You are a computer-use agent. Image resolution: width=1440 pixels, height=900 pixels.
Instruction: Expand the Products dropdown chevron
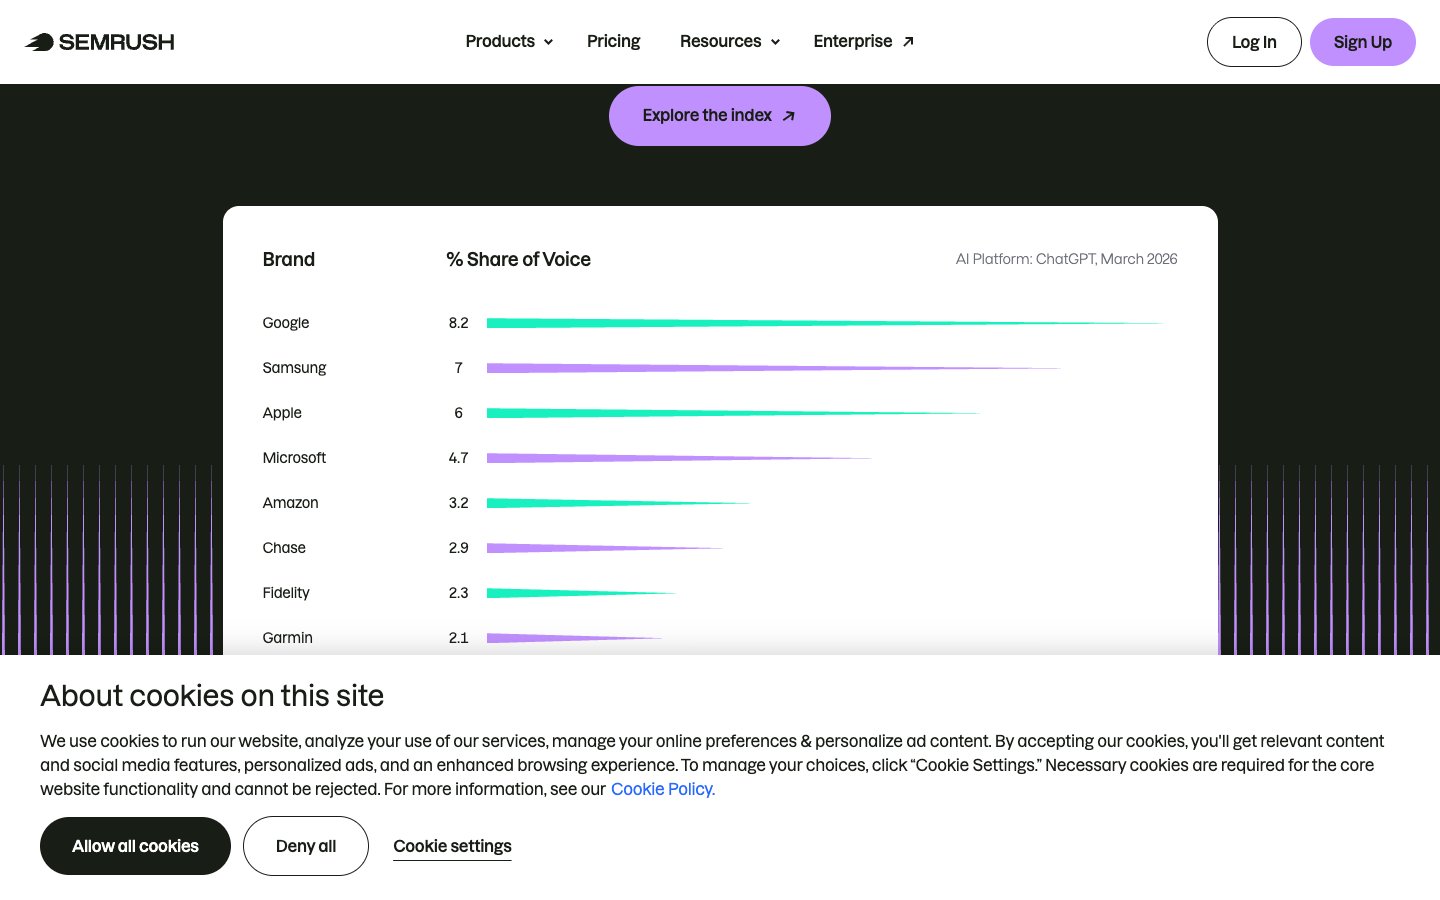(548, 42)
